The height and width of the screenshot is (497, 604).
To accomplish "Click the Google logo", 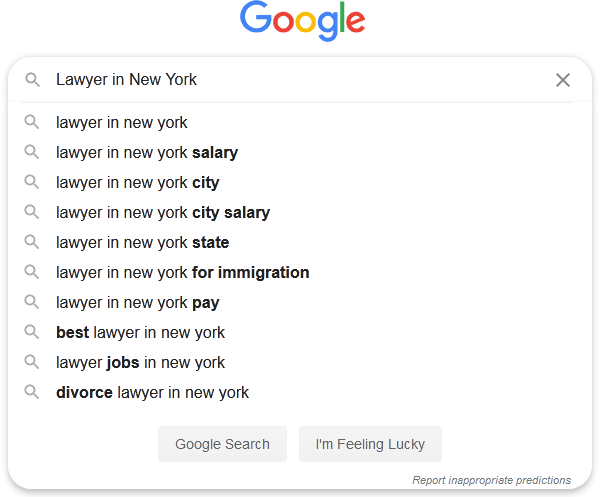I will click(x=302, y=22).
